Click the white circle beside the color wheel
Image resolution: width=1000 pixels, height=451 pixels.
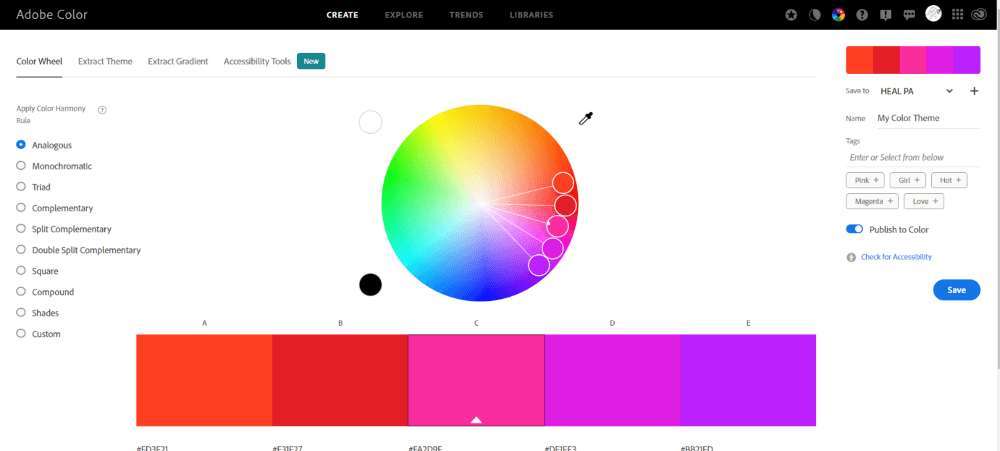click(x=371, y=122)
